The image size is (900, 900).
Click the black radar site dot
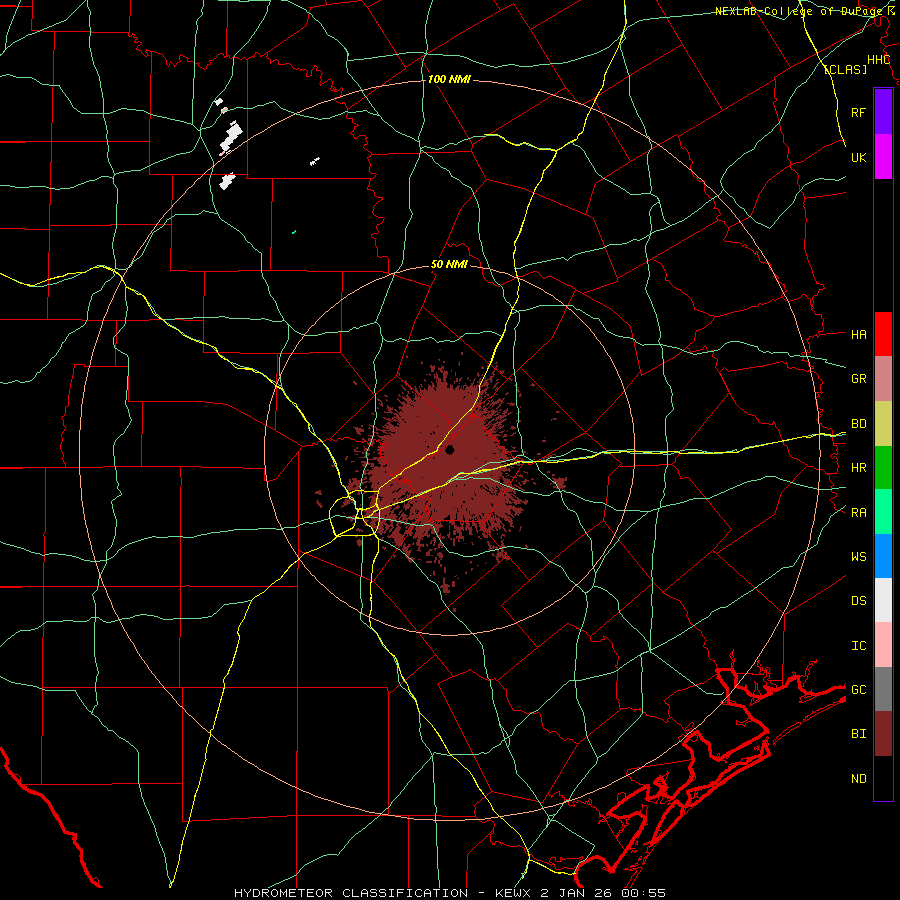[x=450, y=450]
